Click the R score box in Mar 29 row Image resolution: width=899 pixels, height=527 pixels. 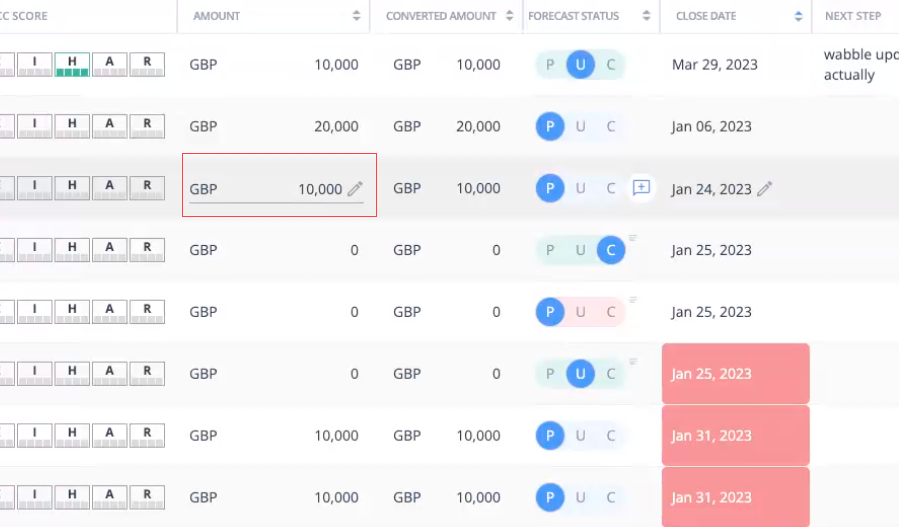(x=147, y=64)
